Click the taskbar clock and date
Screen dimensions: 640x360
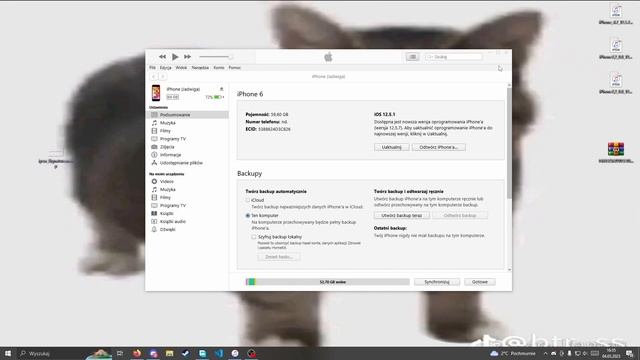(611, 353)
